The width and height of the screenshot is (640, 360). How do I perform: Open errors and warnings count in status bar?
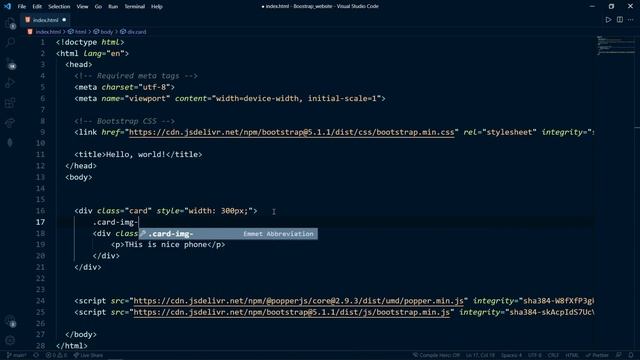[56, 355]
